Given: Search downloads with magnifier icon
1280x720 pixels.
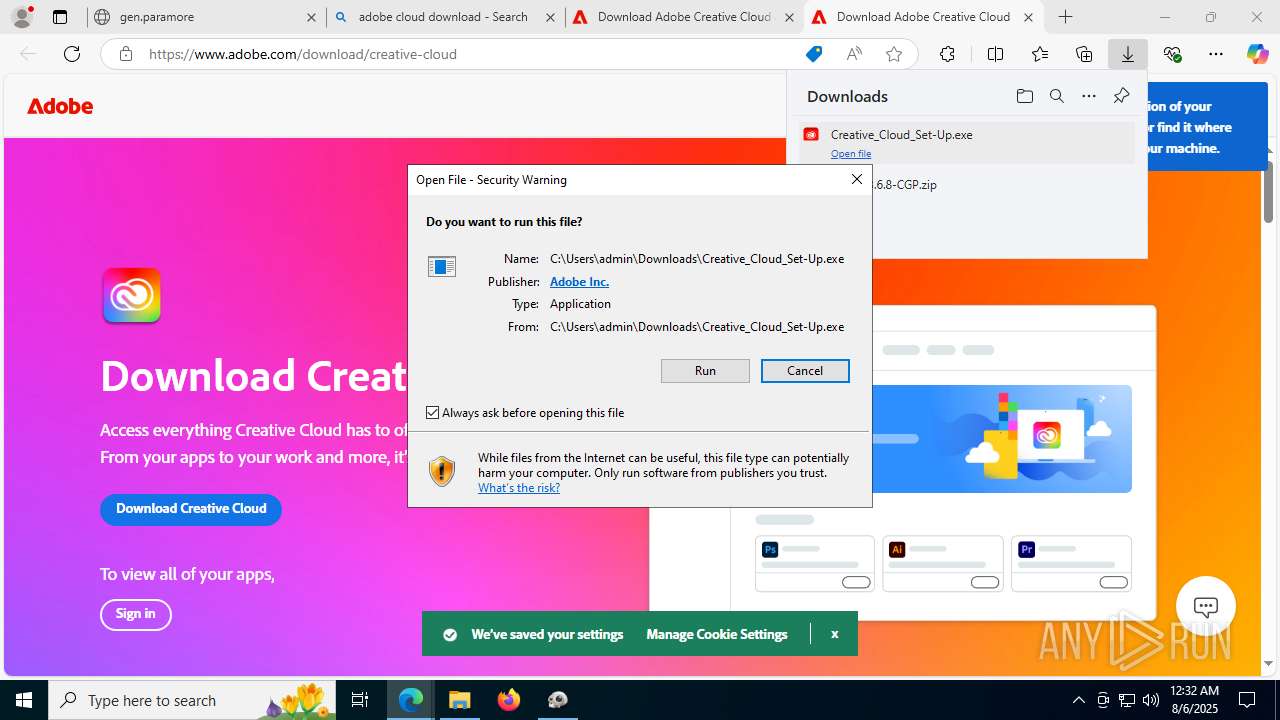Looking at the screenshot, I should [x=1057, y=96].
